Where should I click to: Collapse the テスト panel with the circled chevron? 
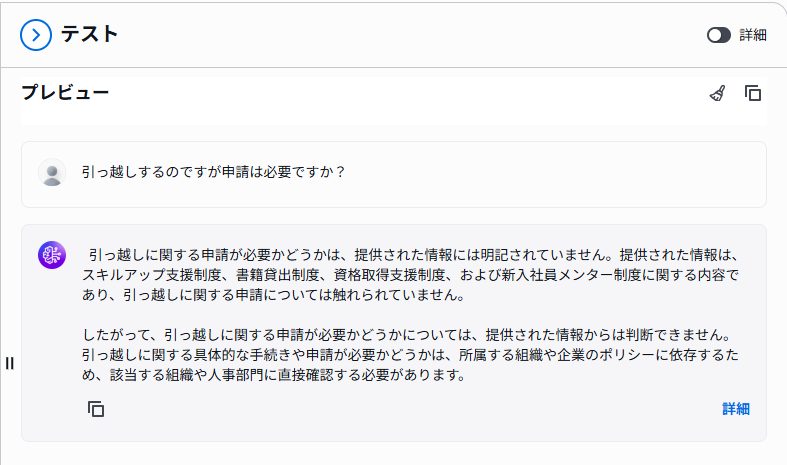pyautogui.click(x=36, y=35)
